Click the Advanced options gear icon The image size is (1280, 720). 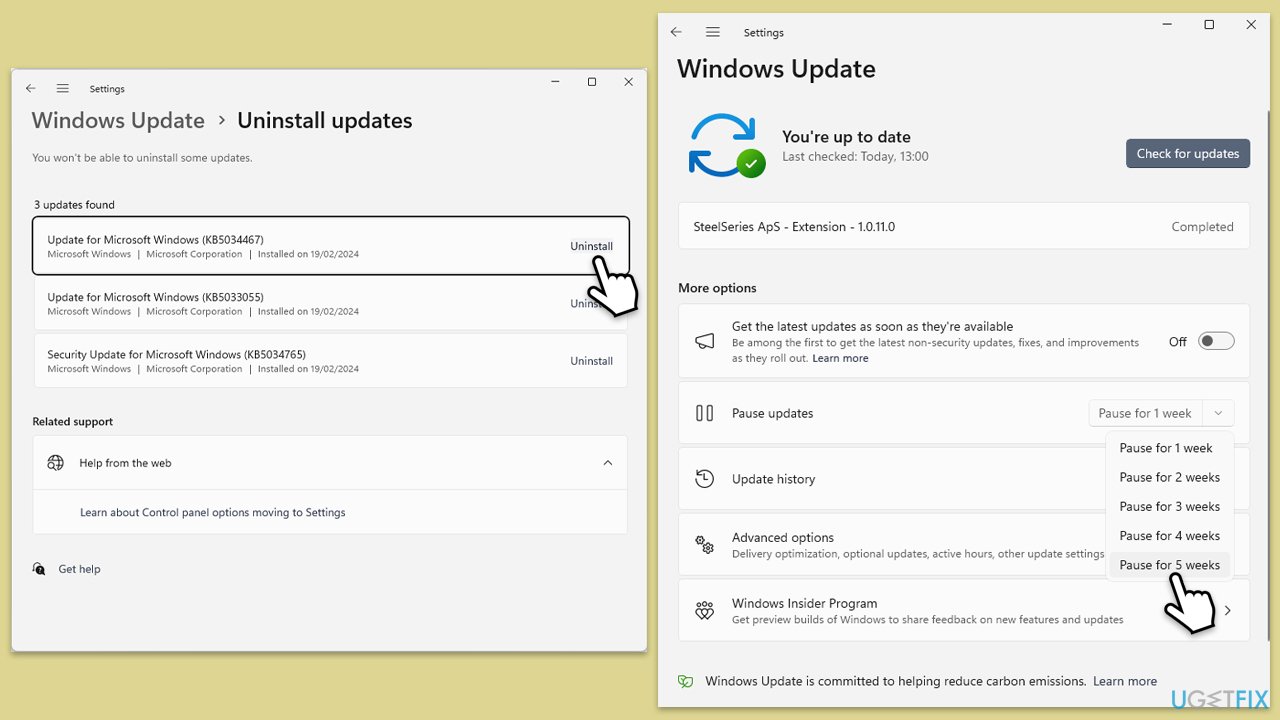click(x=704, y=545)
